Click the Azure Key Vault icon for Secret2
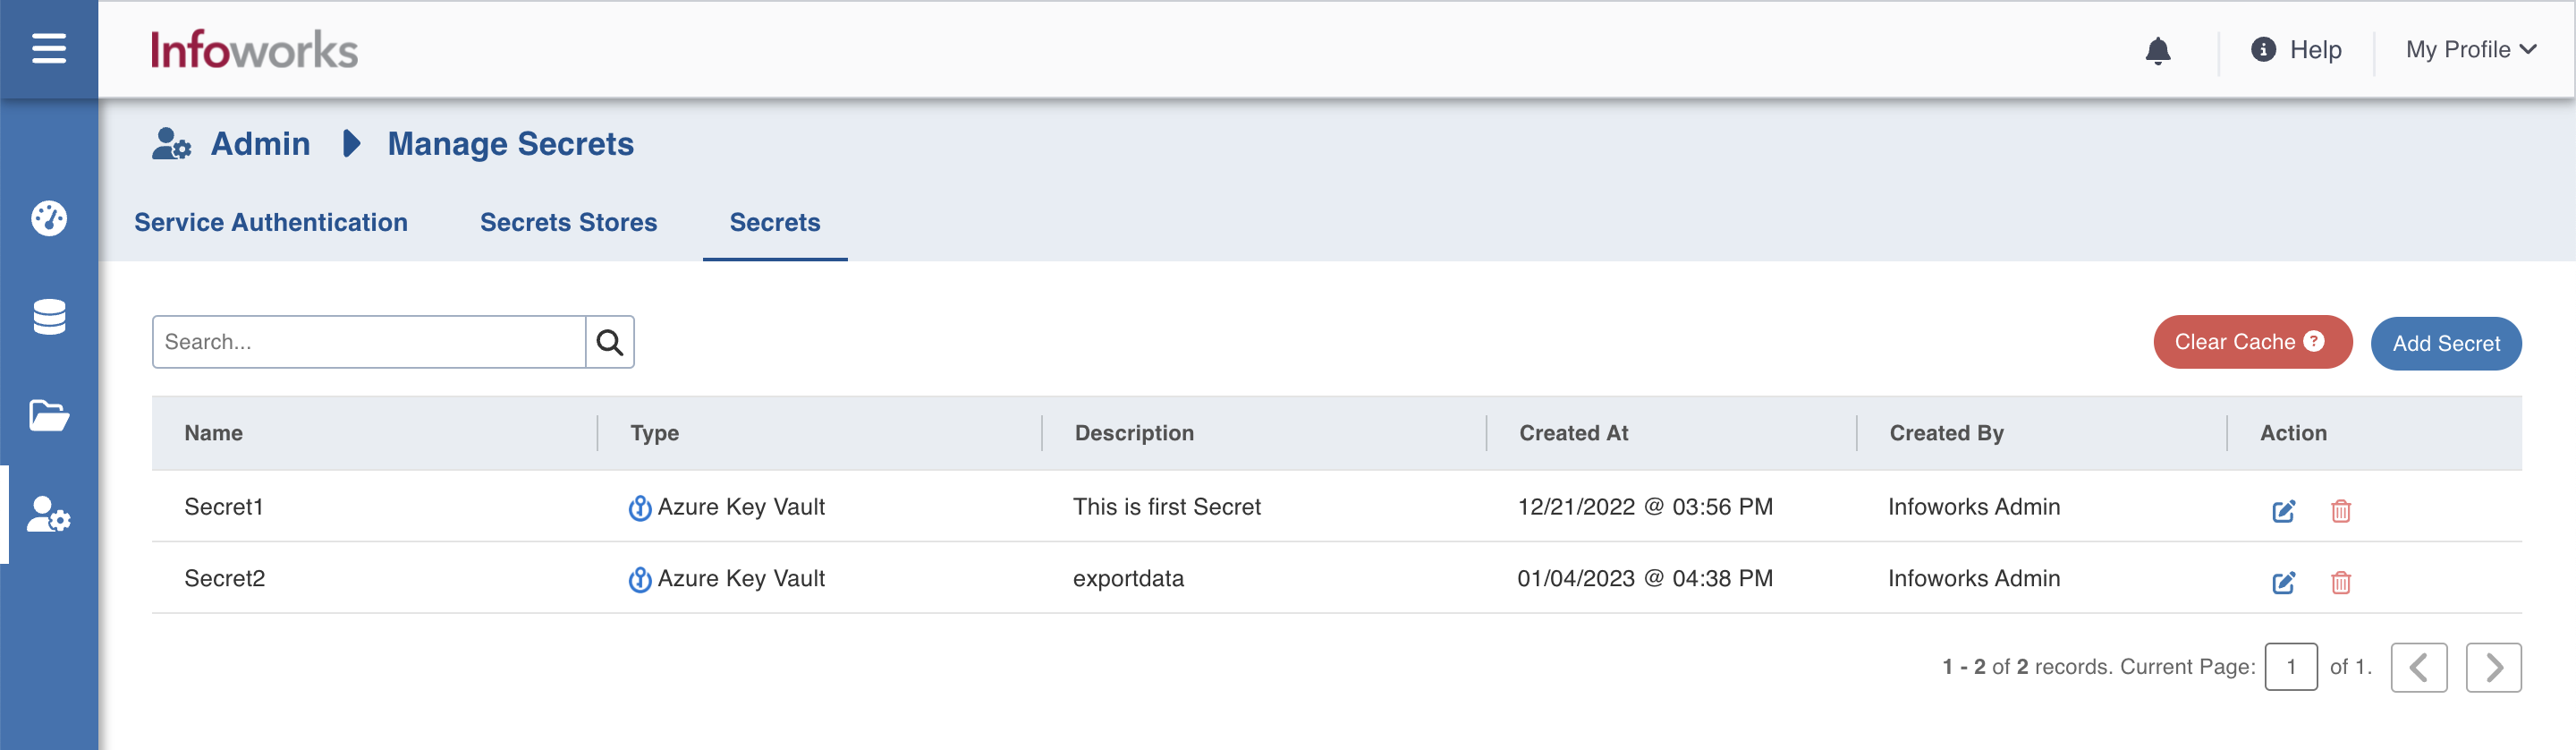 point(640,580)
